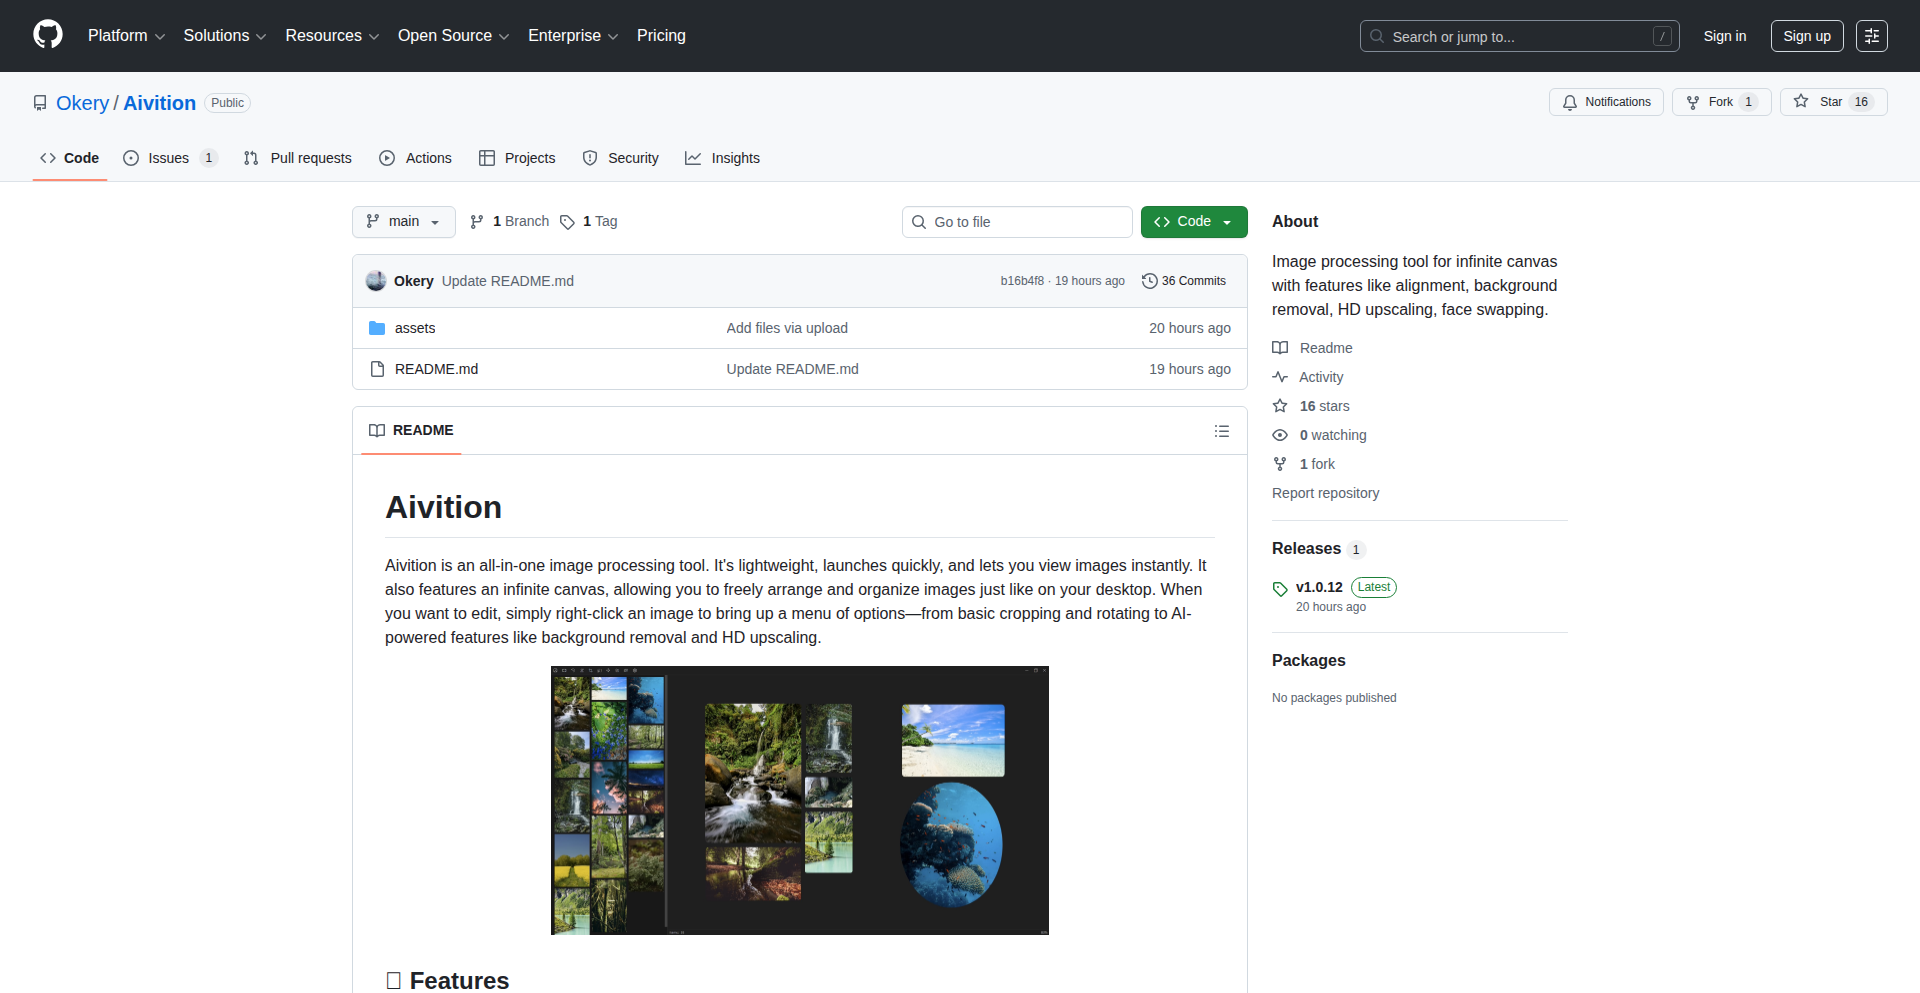
Task: View the 1 Tag link
Action: (x=589, y=222)
